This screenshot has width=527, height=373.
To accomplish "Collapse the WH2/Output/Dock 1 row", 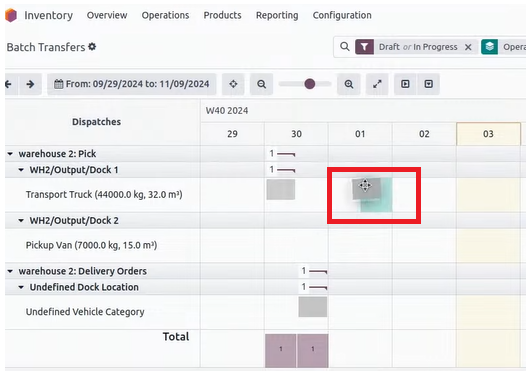I will 21,170.
